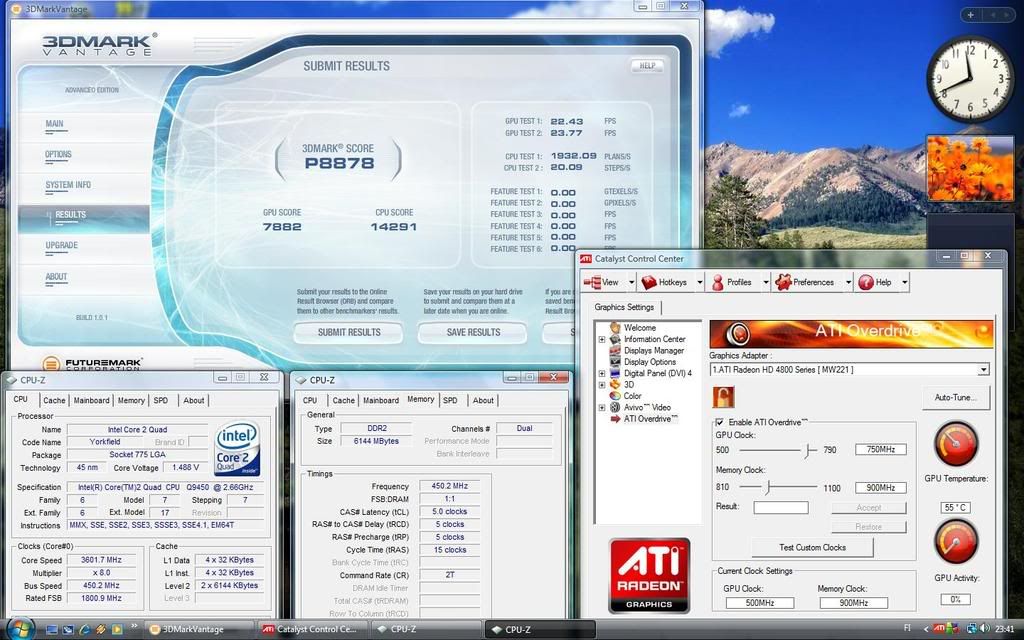Expand the Avivo Video tree node

click(x=602, y=408)
